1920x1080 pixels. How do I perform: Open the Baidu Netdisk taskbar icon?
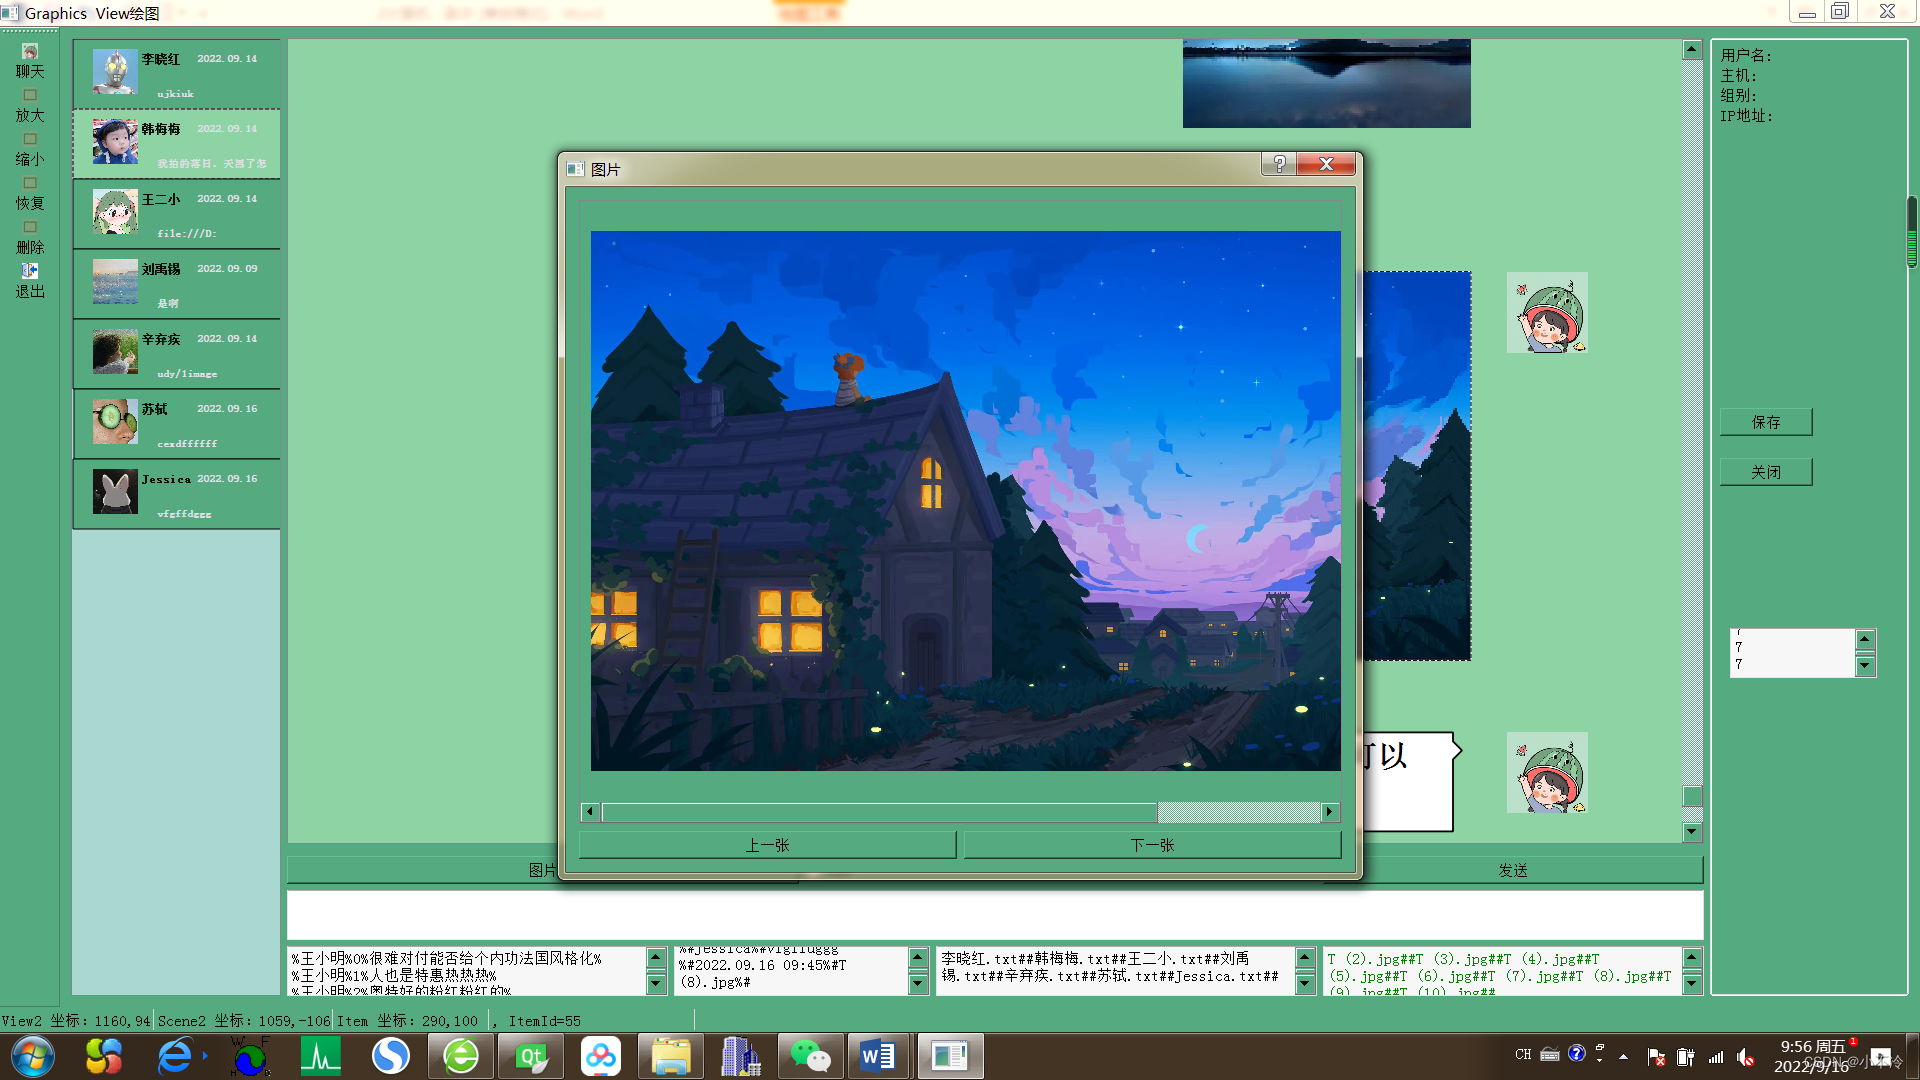click(601, 1056)
